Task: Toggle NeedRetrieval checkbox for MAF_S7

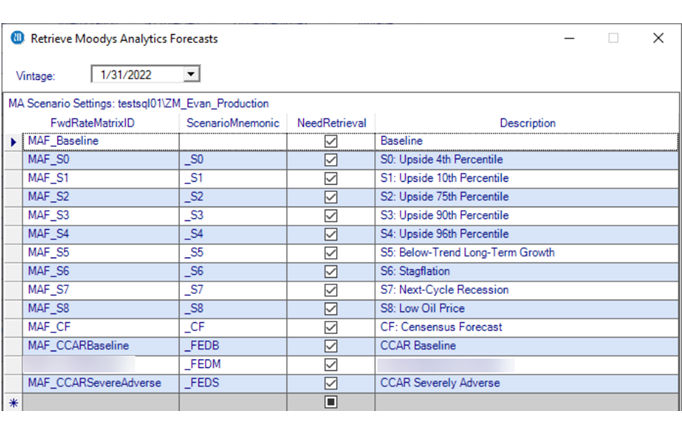Action: point(331,290)
